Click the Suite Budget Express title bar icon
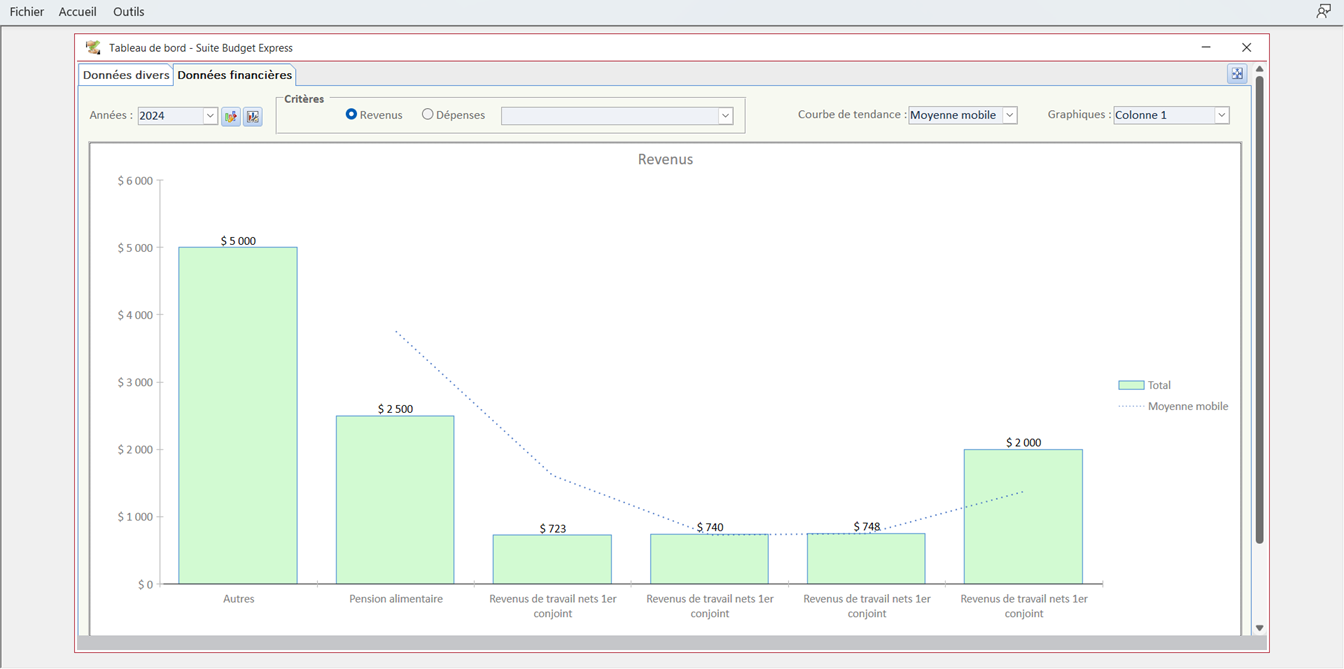The height and width of the screenshot is (669, 1344). coord(93,48)
